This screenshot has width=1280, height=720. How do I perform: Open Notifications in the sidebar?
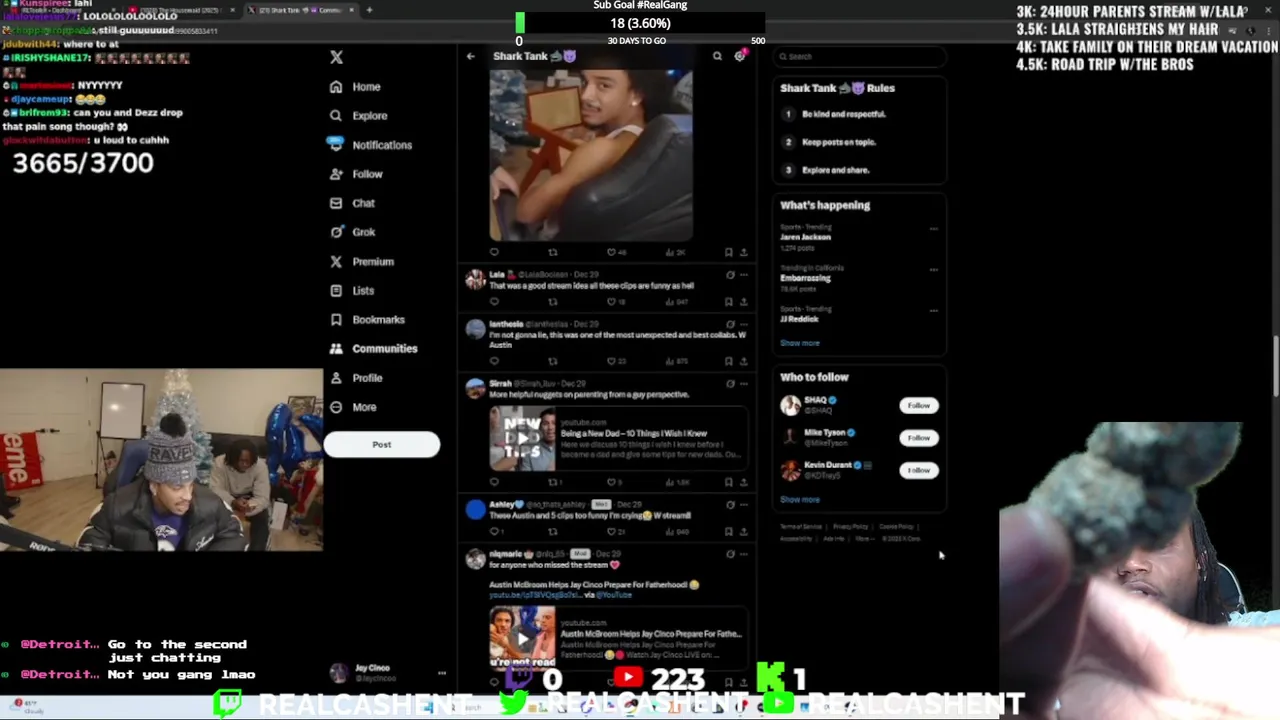point(370,145)
